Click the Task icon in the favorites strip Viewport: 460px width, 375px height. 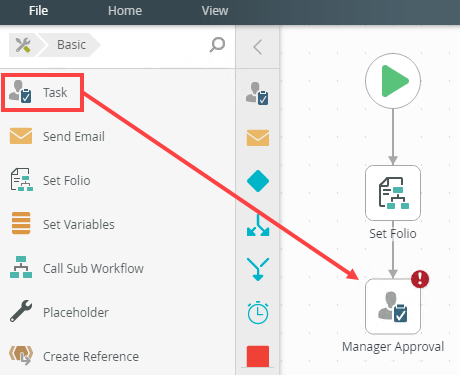[x=258, y=94]
